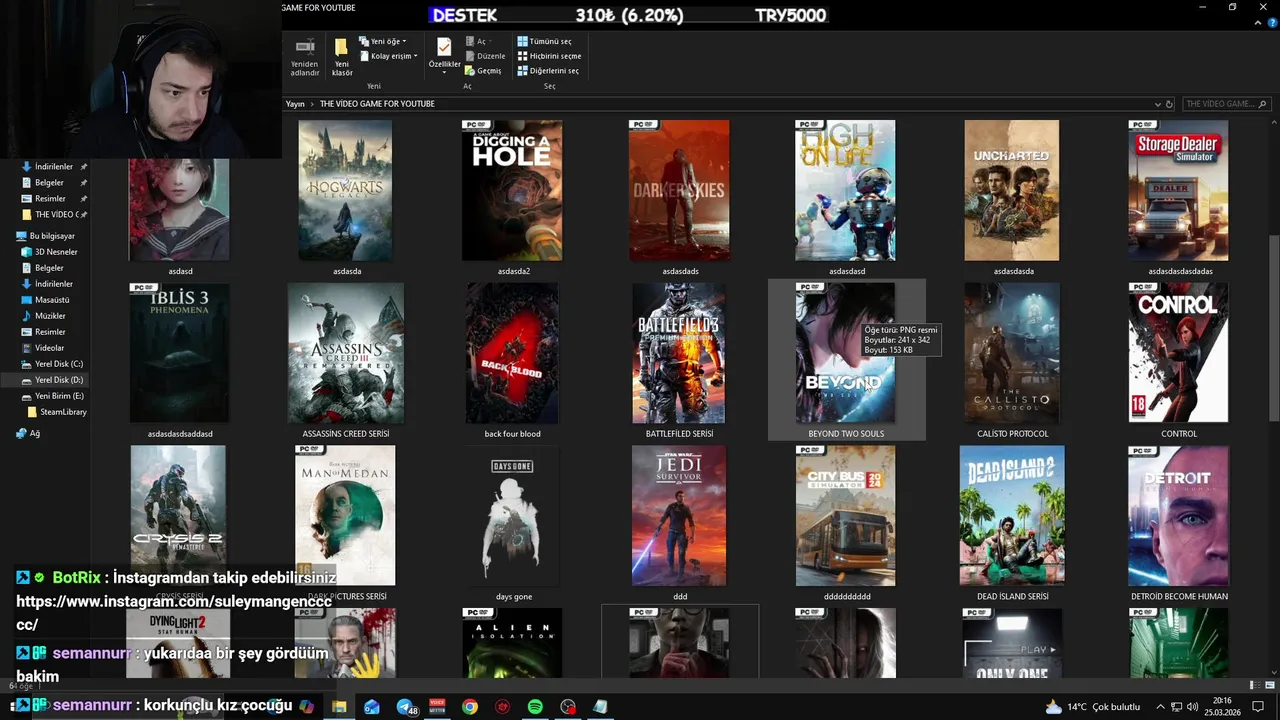The height and width of the screenshot is (720, 1280).
Task: Select the Digging a Hole thumbnail
Action: [x=512, y=191]
